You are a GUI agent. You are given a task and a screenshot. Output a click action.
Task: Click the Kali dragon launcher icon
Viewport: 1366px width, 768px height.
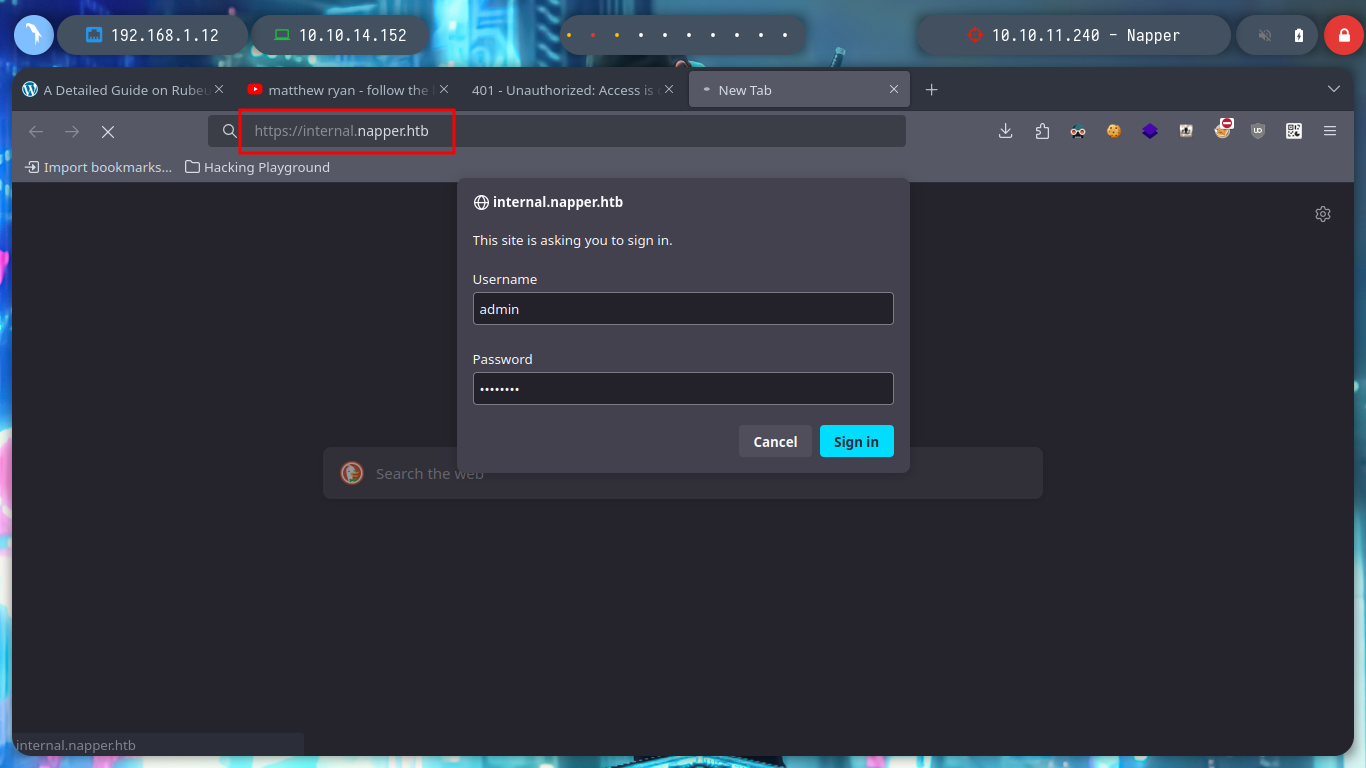pos(33,35)
